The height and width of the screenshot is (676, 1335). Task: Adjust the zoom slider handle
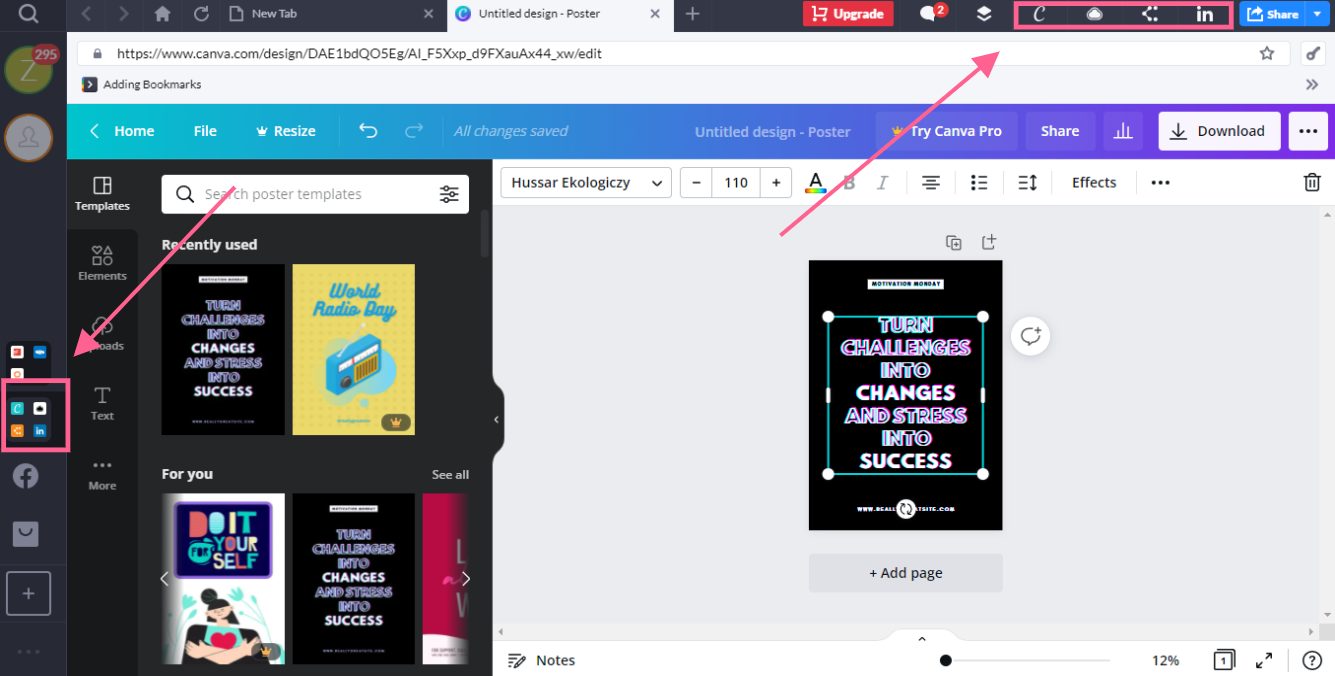(x=945, y=660)
